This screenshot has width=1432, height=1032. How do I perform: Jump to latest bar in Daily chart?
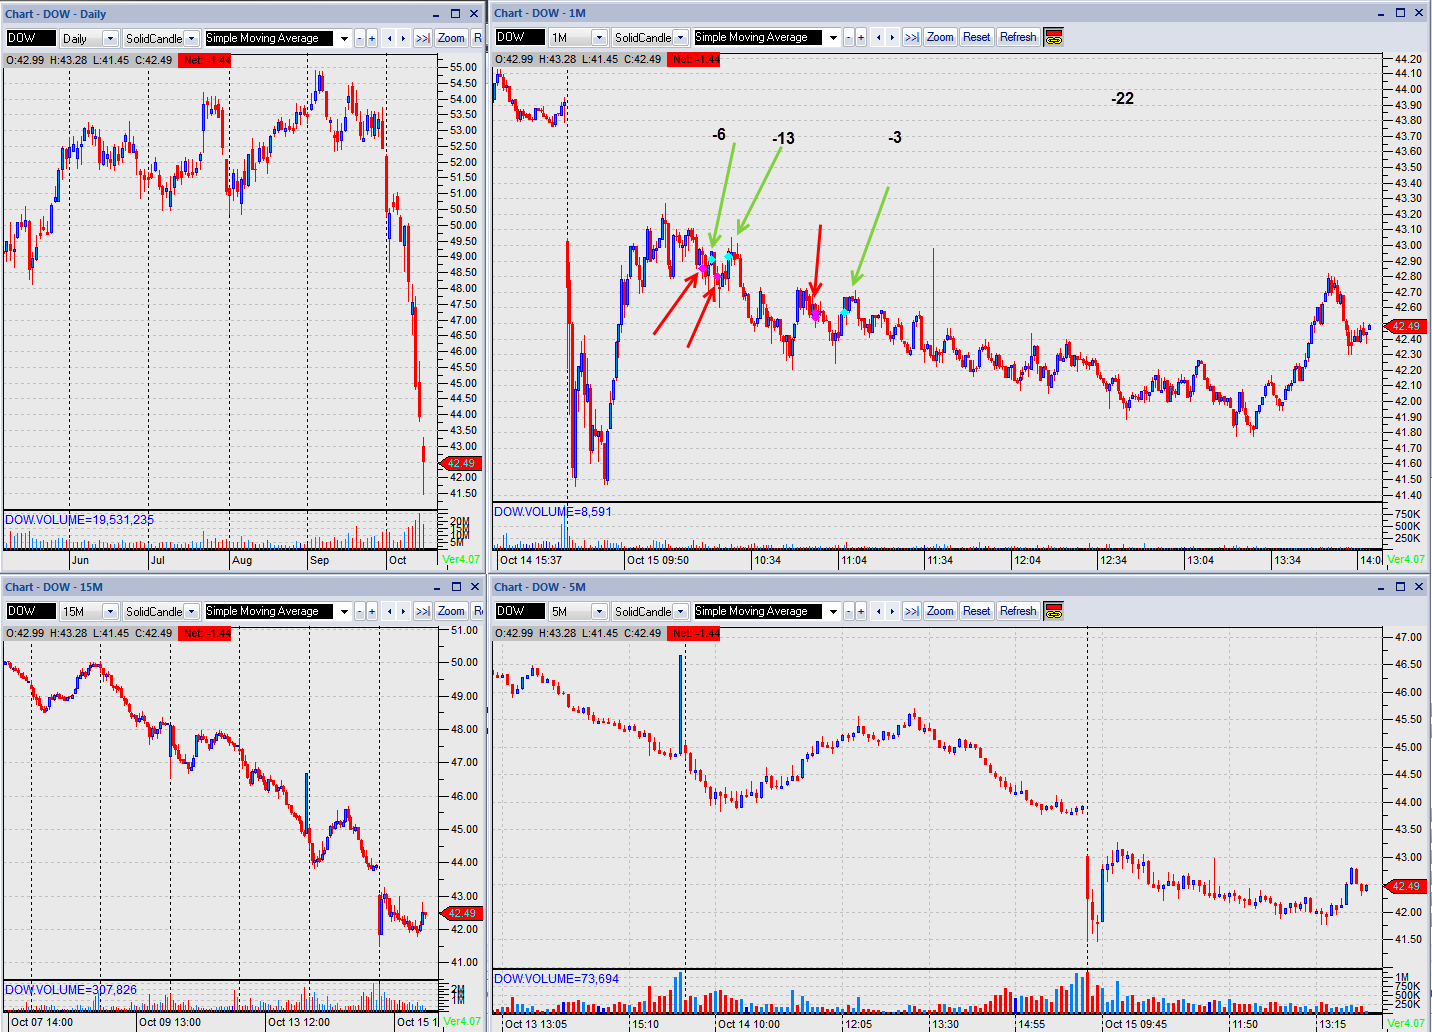coord(423,38)
